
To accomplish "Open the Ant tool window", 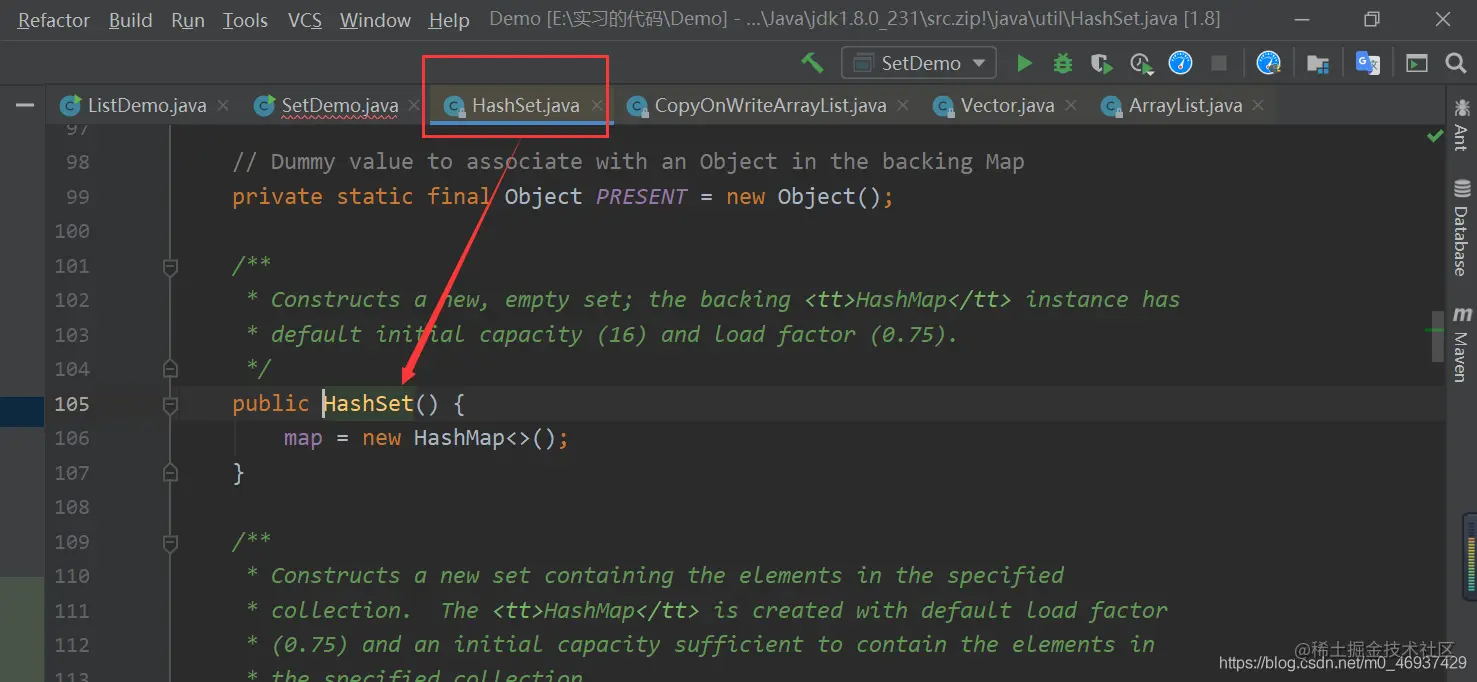I will coord(1461,124).
